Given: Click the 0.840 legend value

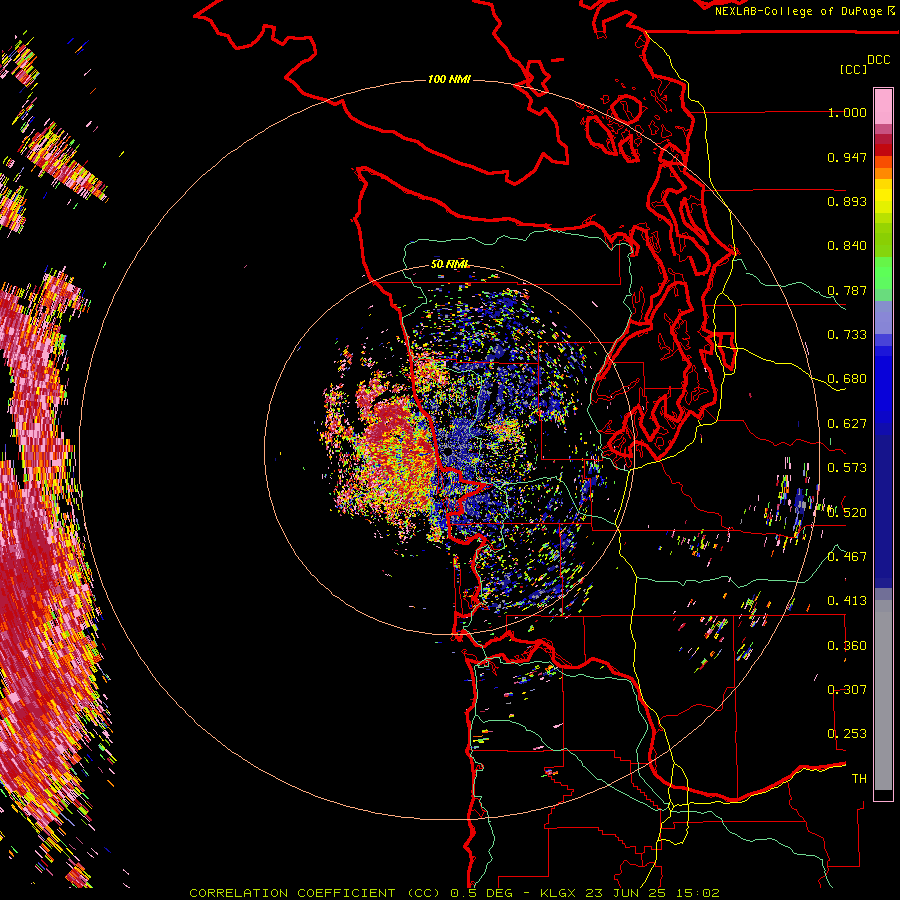Looking at the screenshot, I should tap(847, 246).
